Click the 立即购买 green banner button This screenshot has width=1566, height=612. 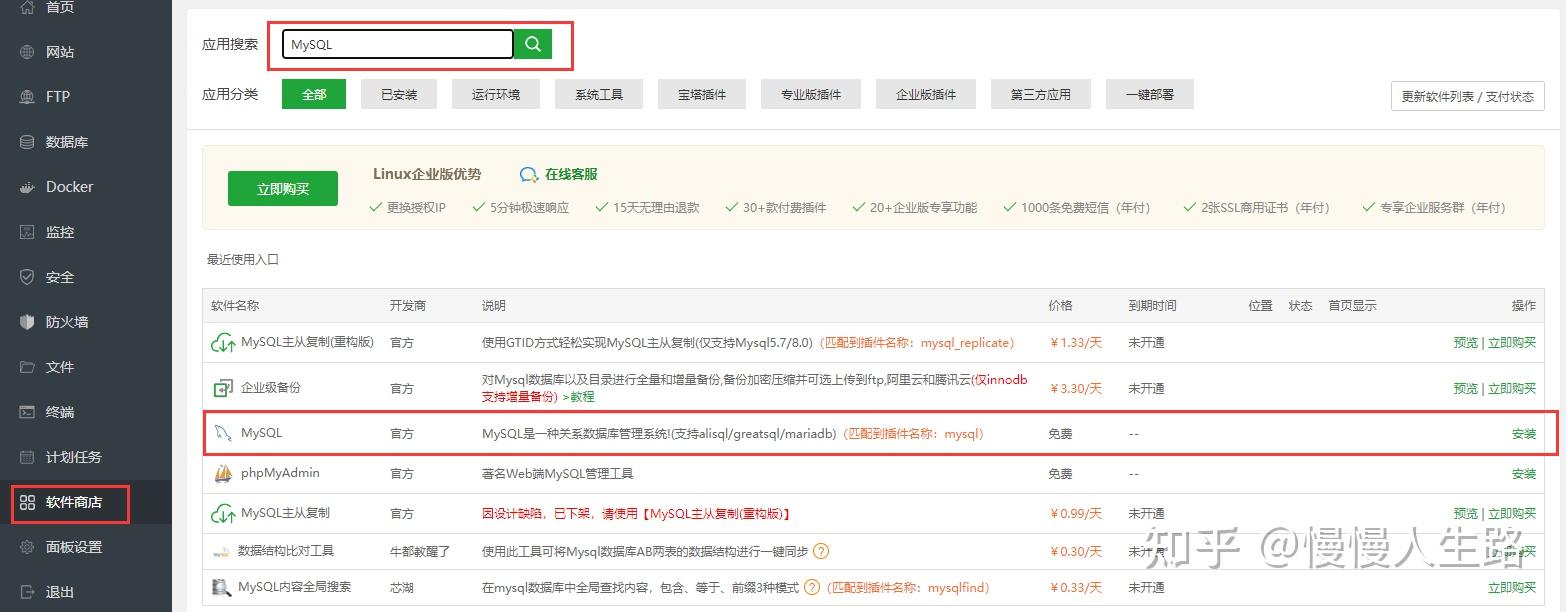coord(283,188)
